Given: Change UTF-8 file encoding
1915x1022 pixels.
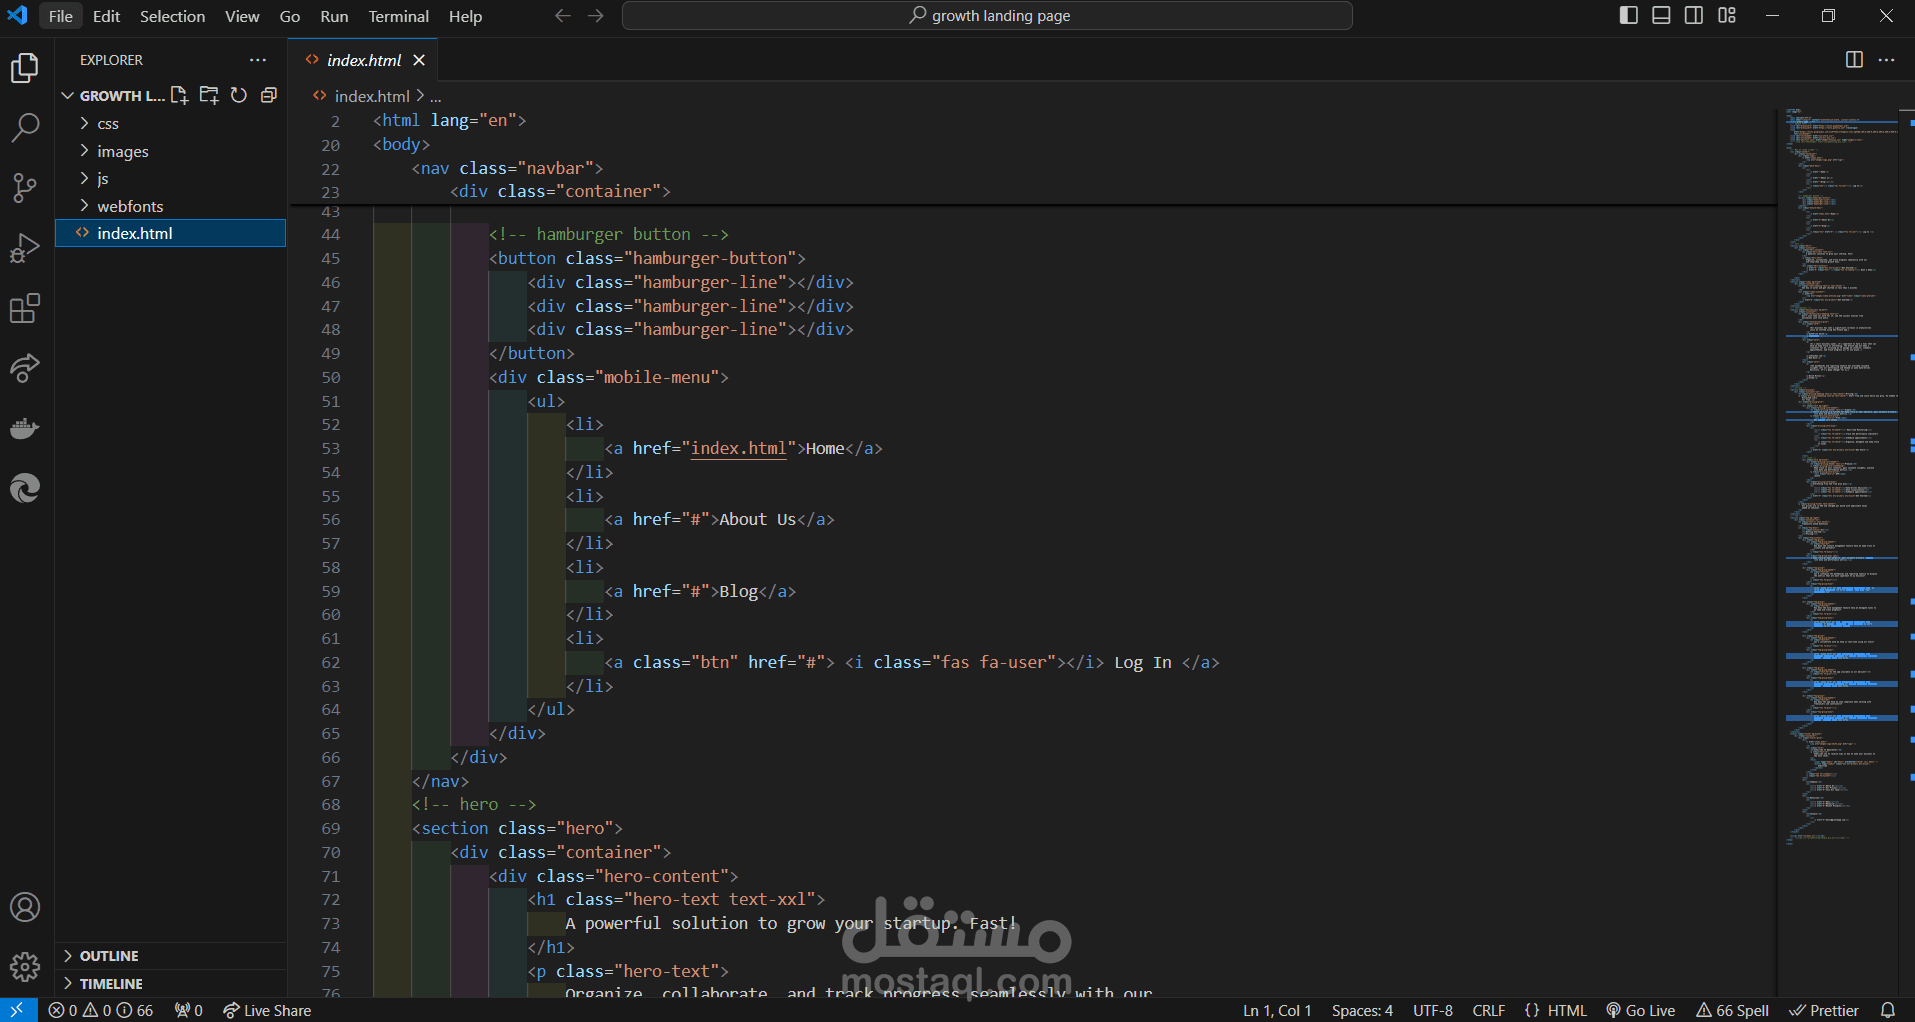Looking at the screenshot, I should (x=1433, y=1010).
